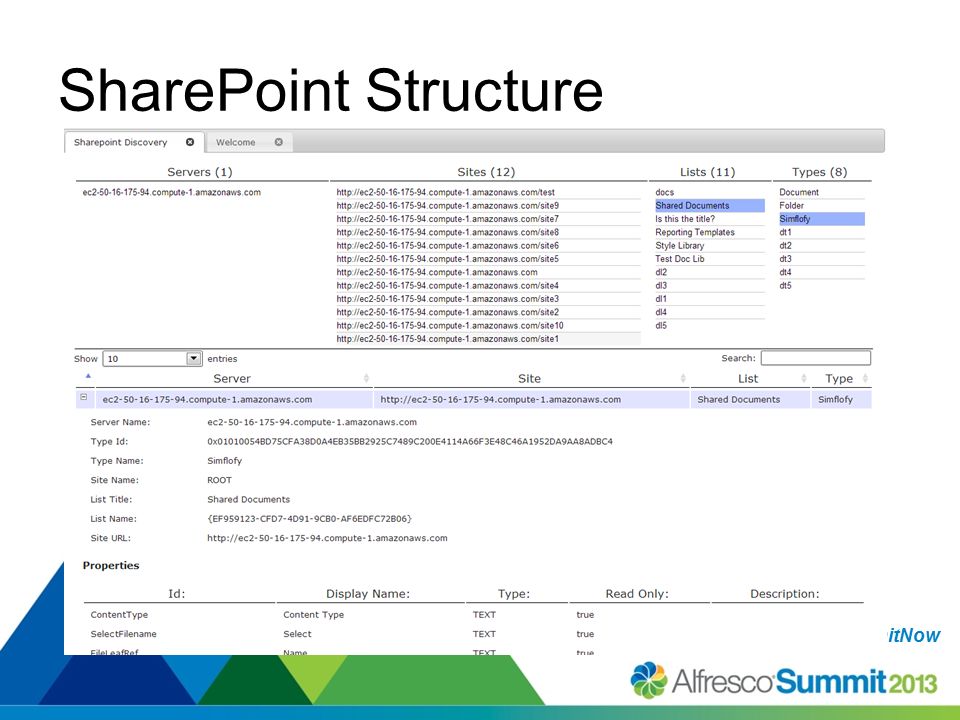The image size is (960, 720).
Task: Click ContentType in the Properties table
Action: tap(119, 615)
